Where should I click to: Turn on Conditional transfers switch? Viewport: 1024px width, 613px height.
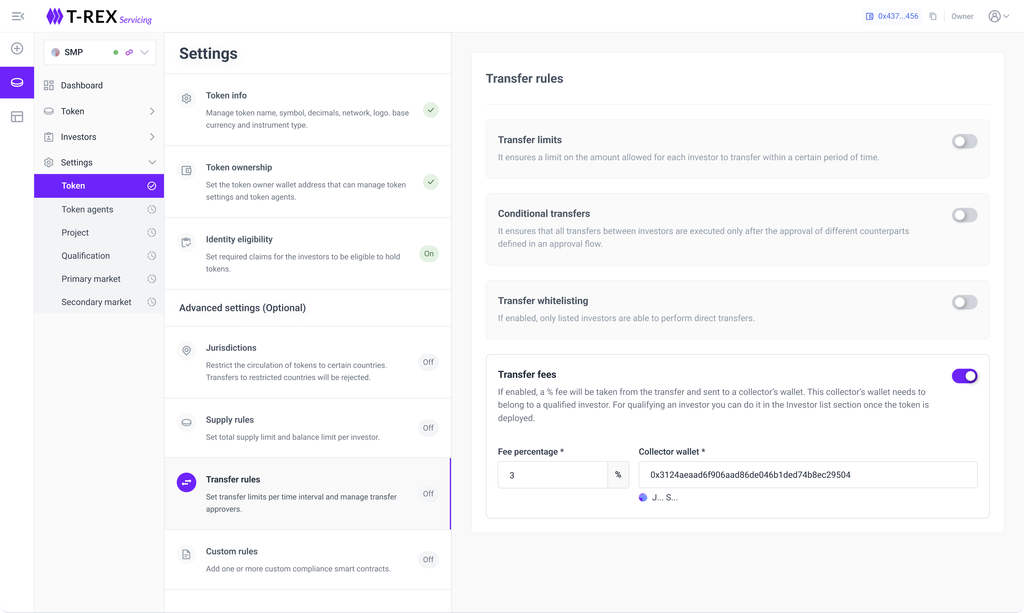[964, 215]
